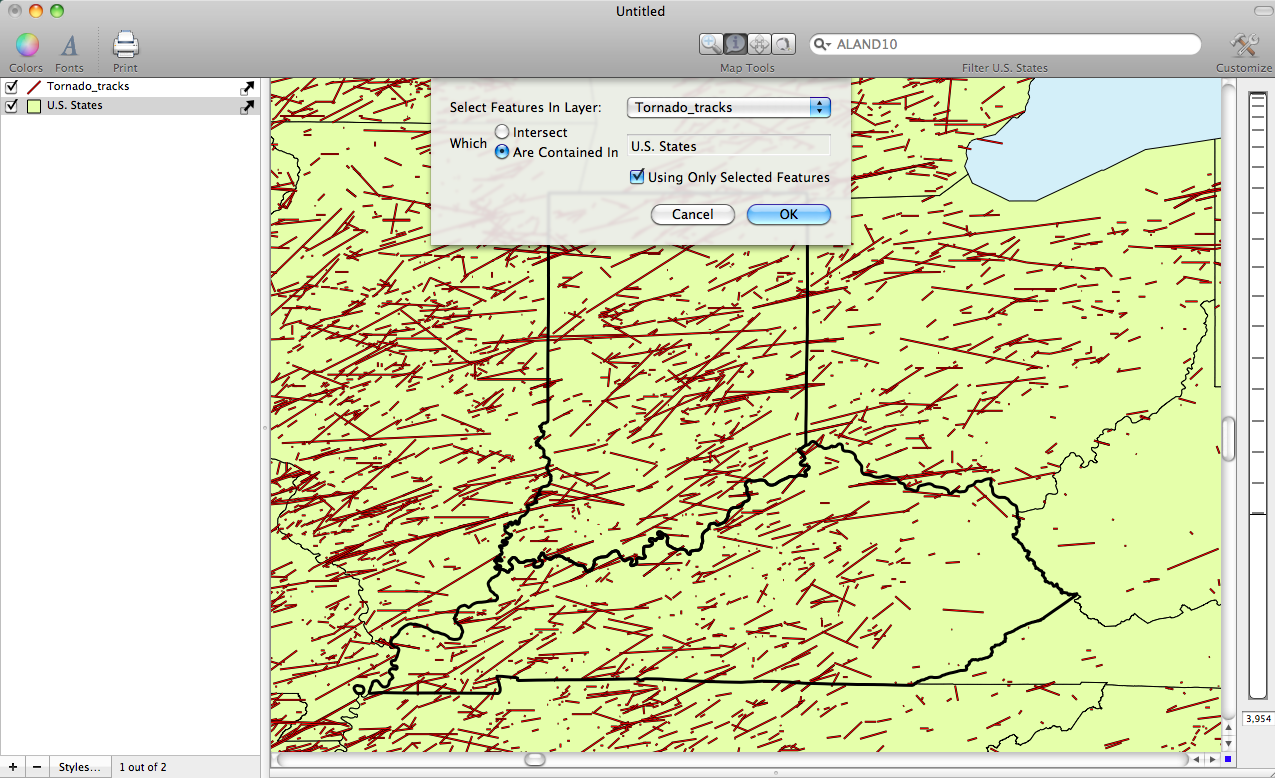Select the Zoom magnifier map tool
Image resolution: width=1275 pixels, height=778 pixels.
click(711, 44)
